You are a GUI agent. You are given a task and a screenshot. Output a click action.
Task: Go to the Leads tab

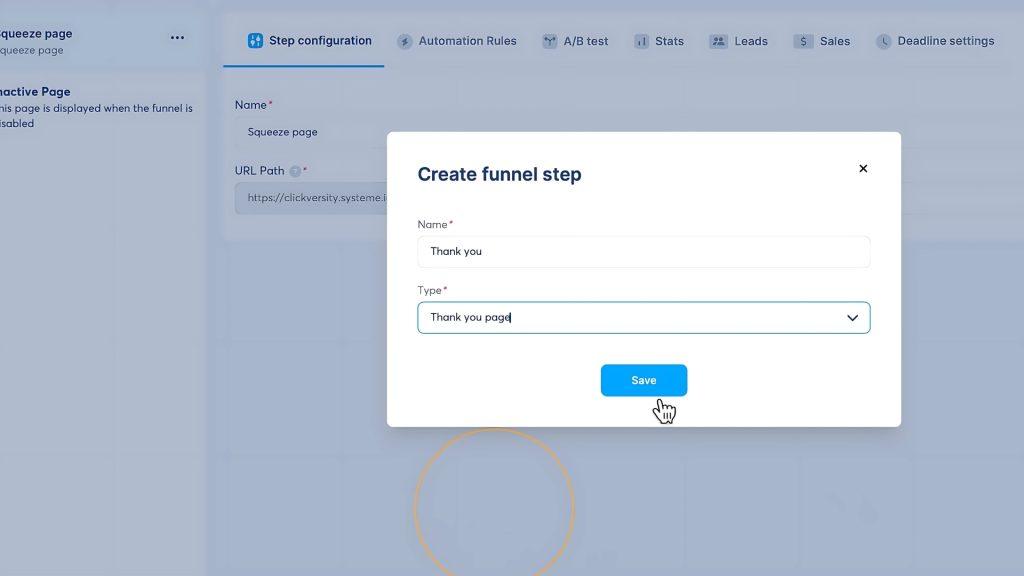click(x=738, y=41)
